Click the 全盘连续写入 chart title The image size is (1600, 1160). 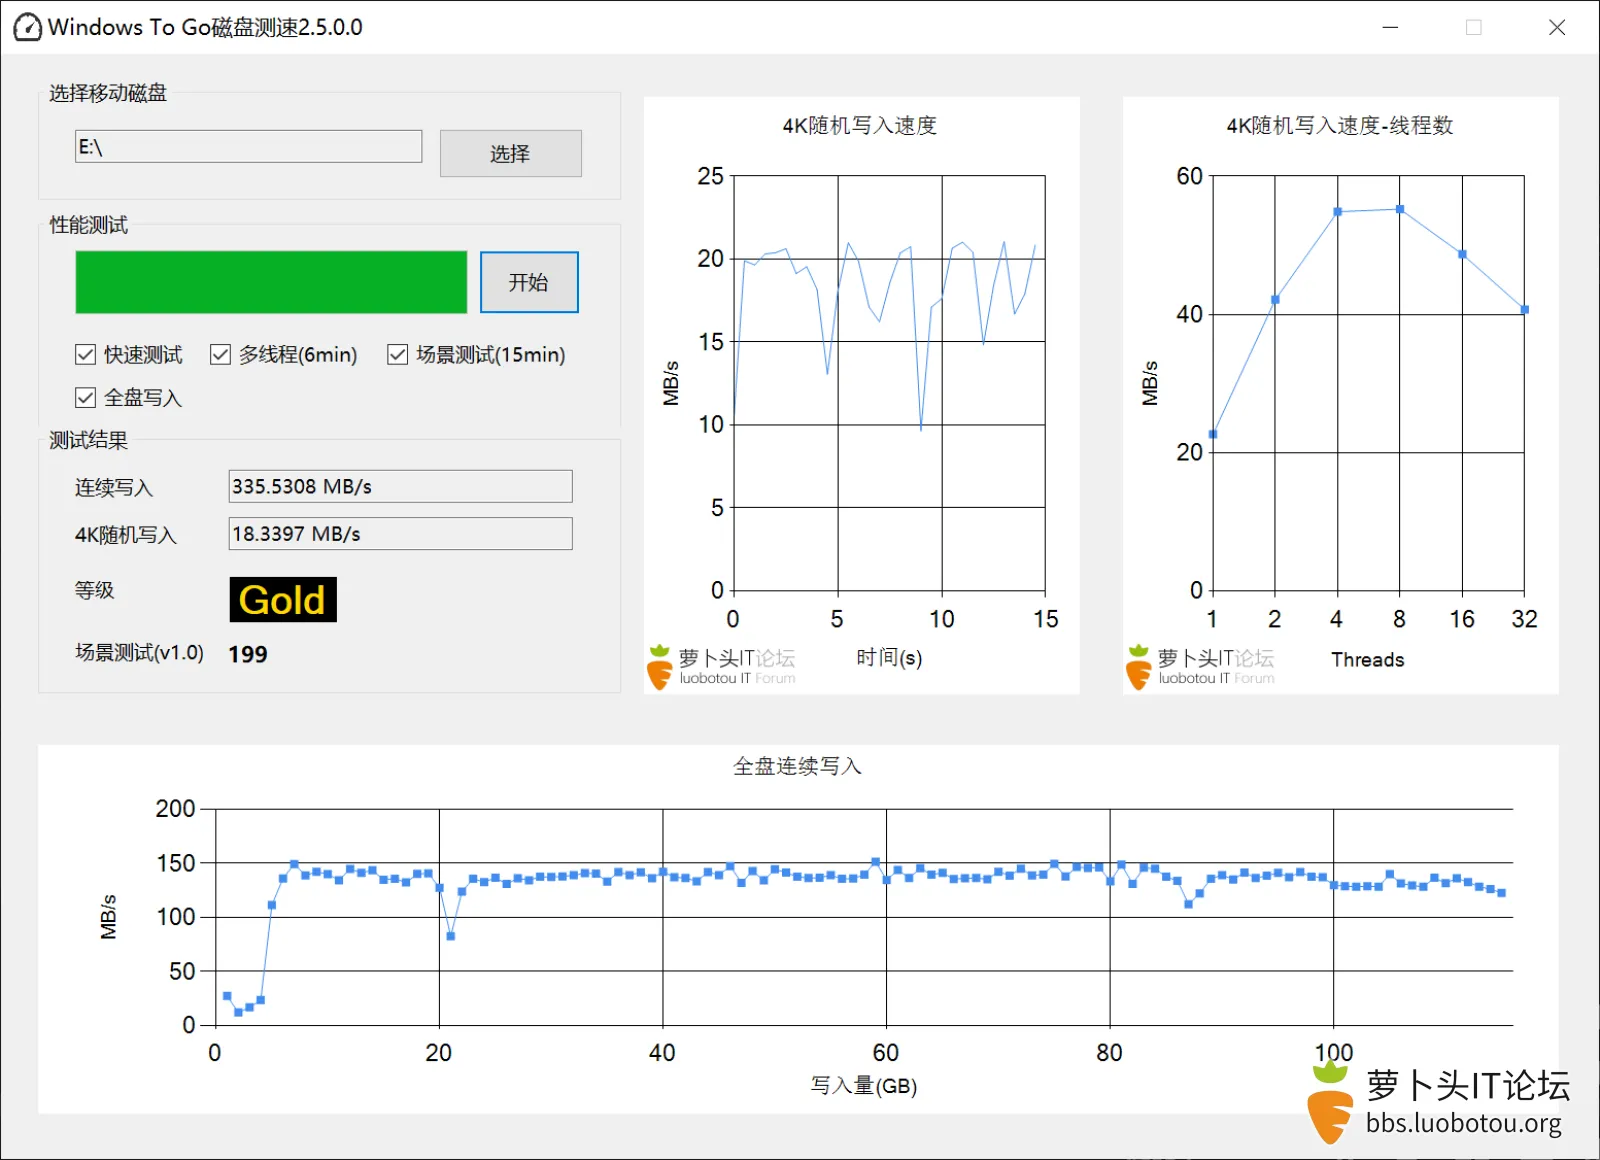click(x=797, y=767)
